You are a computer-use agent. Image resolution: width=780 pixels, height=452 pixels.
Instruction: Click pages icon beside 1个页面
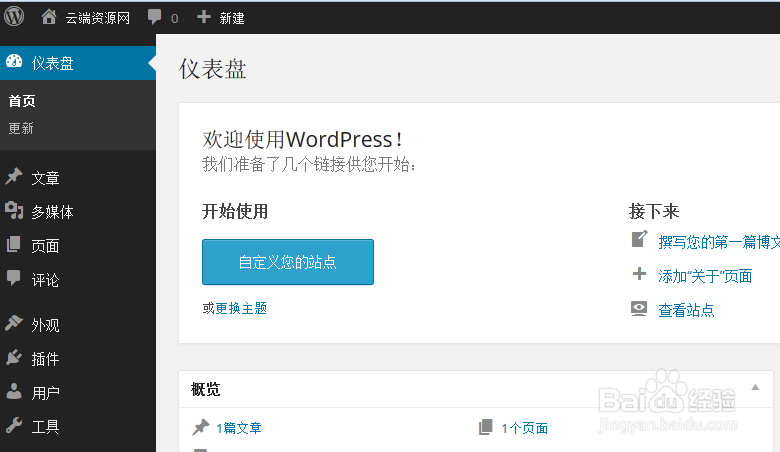point(486,427)
